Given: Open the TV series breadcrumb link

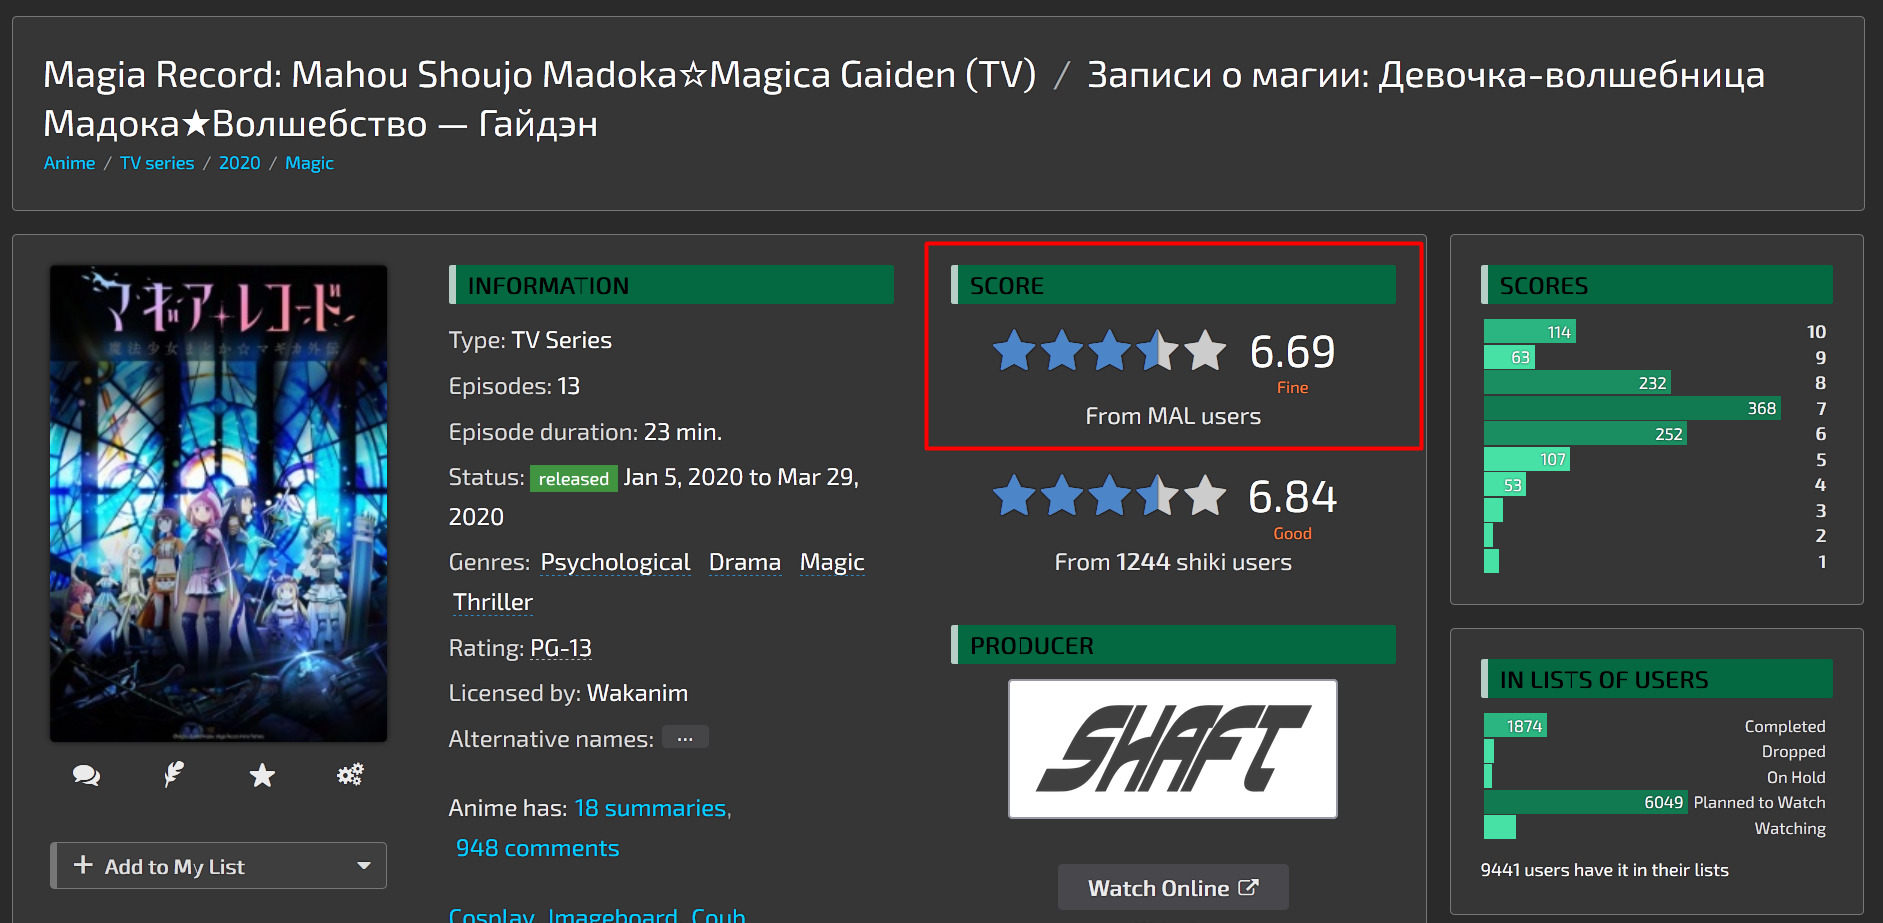Looking at the screenshot, I should [157, 163].
